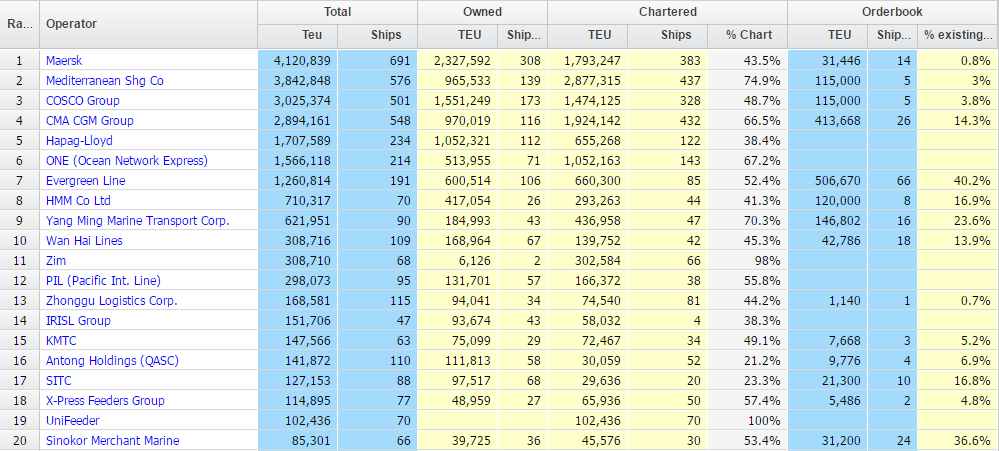This screenshot has width=999, height=451.
Task: Select the Chartered group header
Action: [668, 12]
